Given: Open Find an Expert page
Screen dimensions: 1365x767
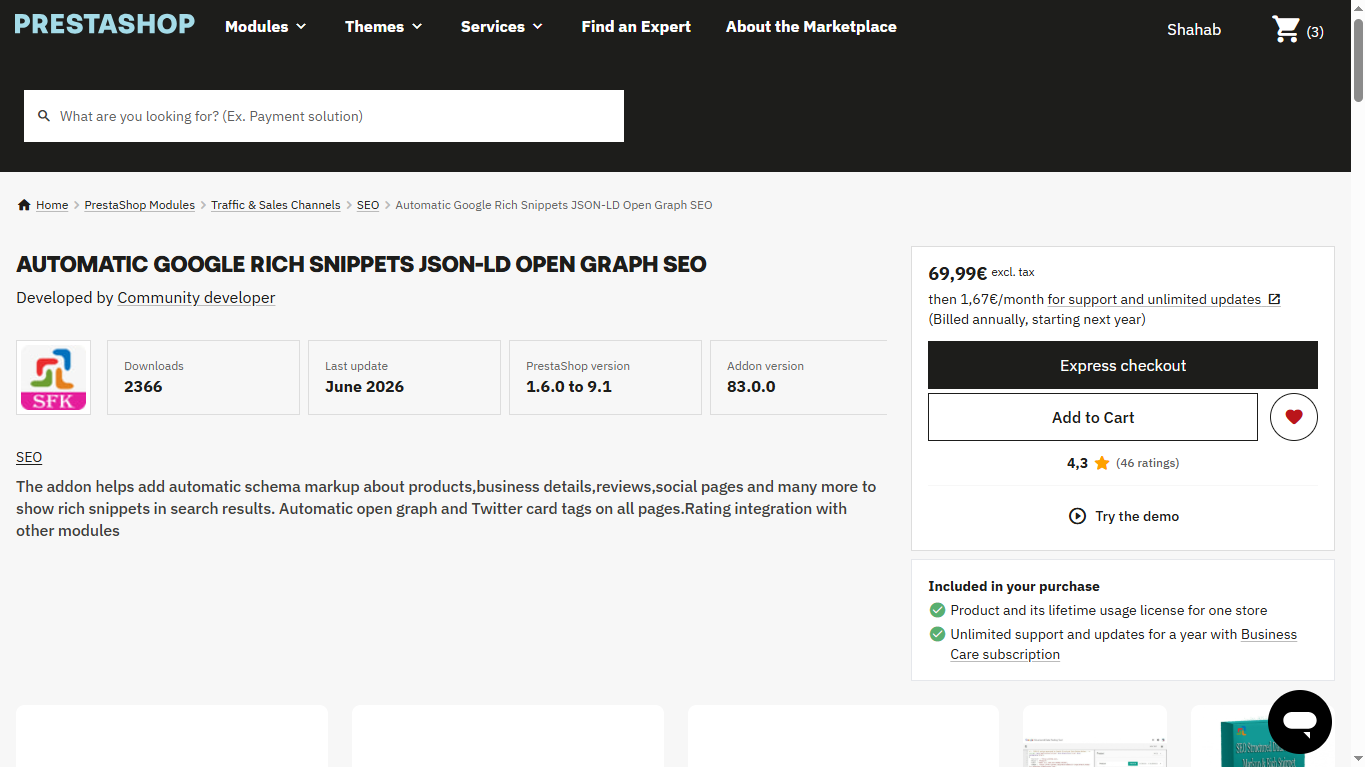Looking at the screenshot, I should pyautogui.click(x=636, y=27).
